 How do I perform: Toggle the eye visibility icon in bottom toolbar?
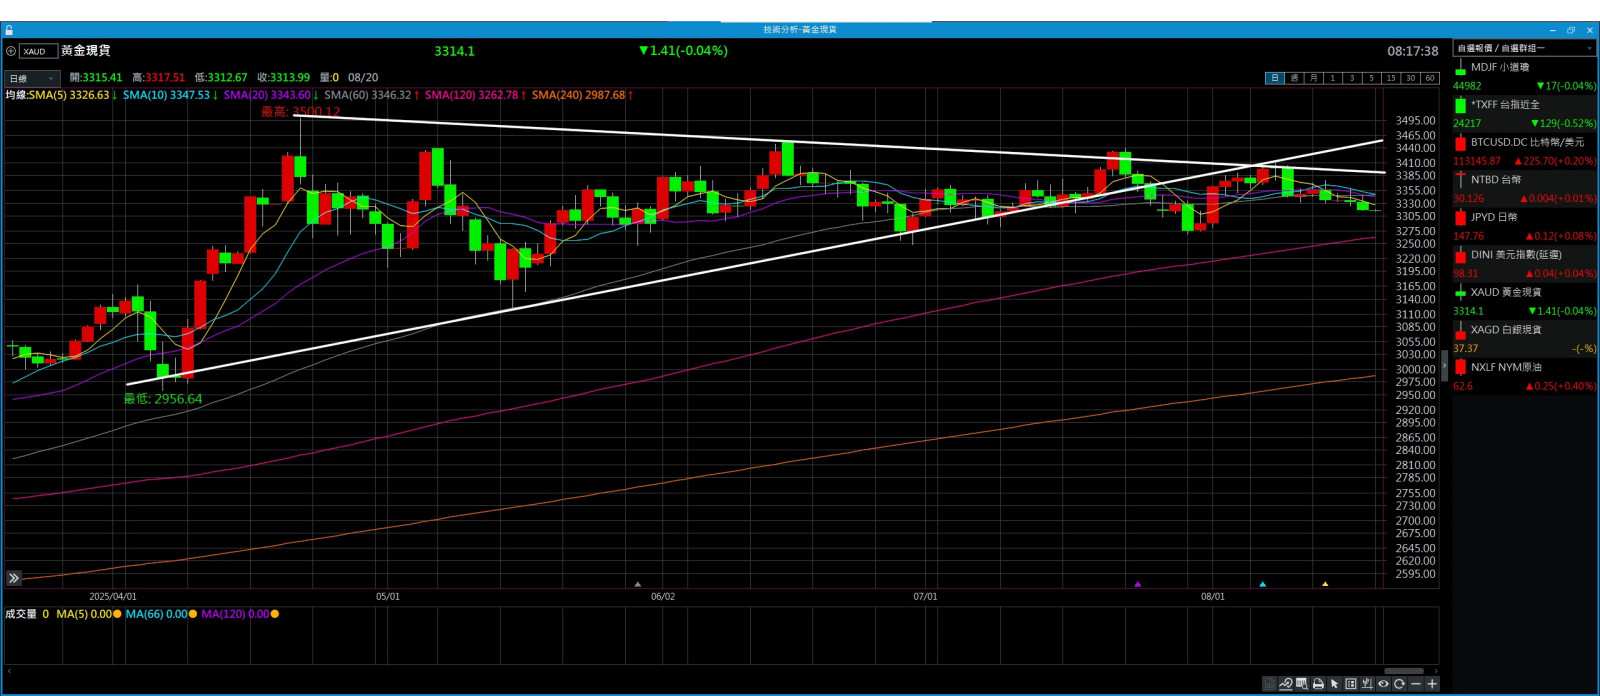point(1383,684)
